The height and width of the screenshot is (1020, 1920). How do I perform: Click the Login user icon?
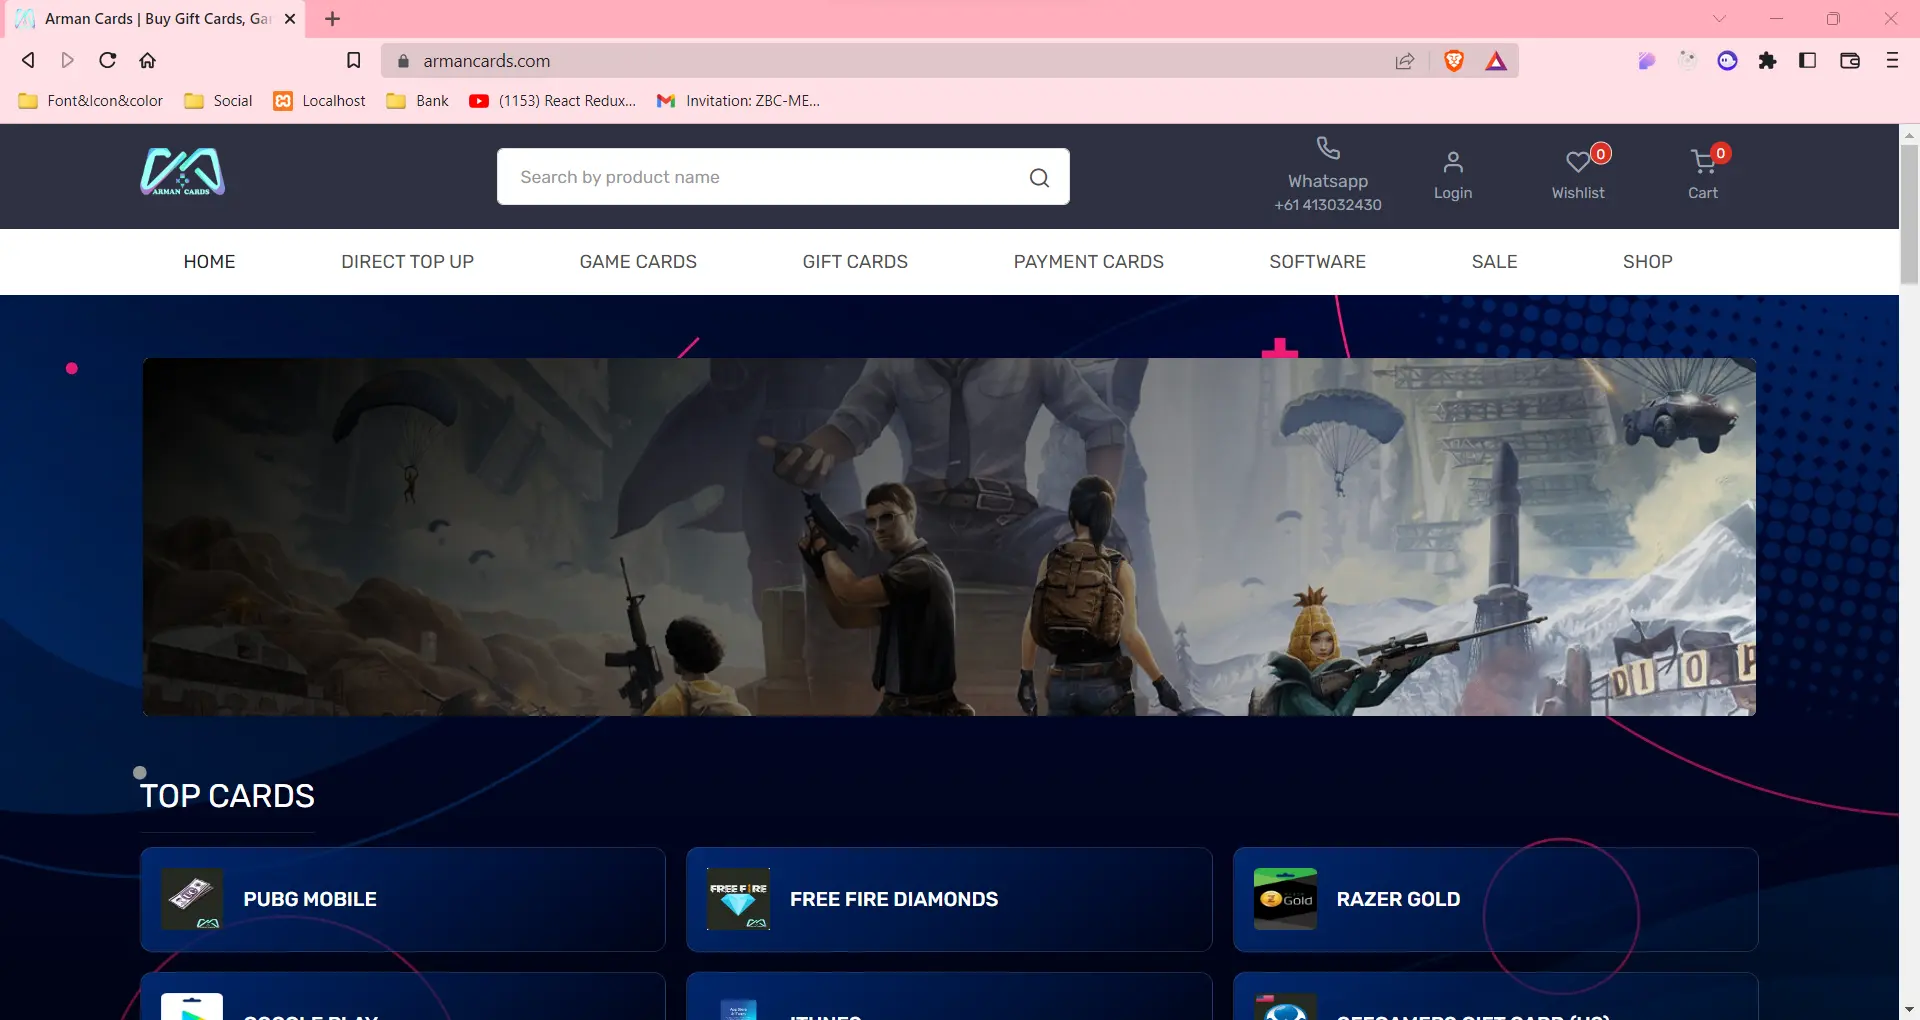click(1452, 162)
